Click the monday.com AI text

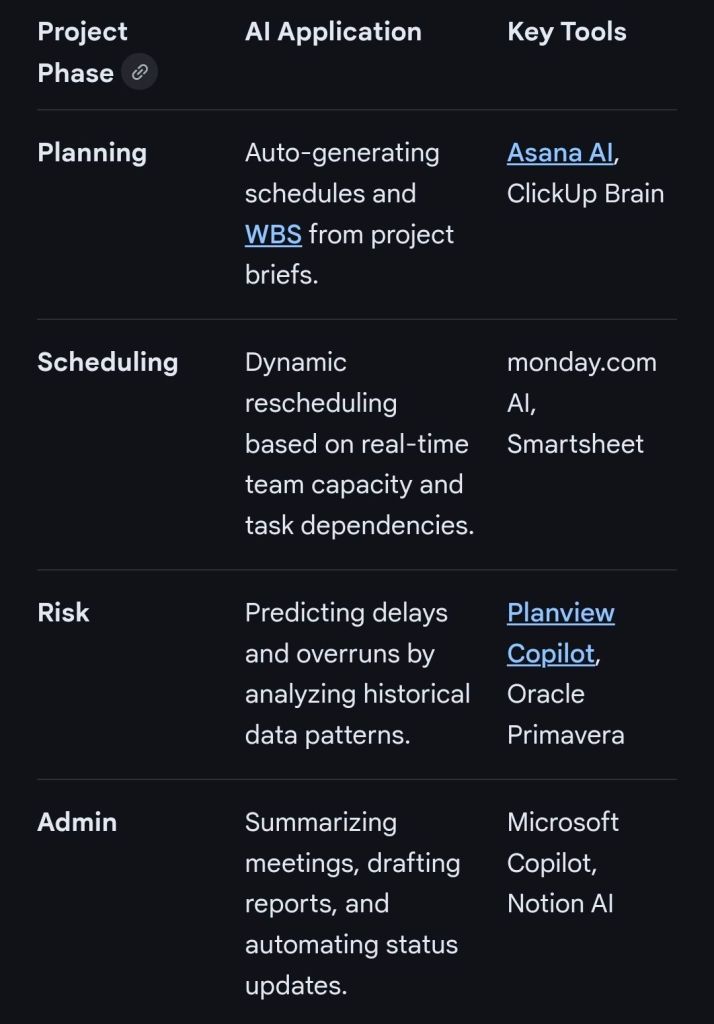pyautogui.click(x=581, y=382)
